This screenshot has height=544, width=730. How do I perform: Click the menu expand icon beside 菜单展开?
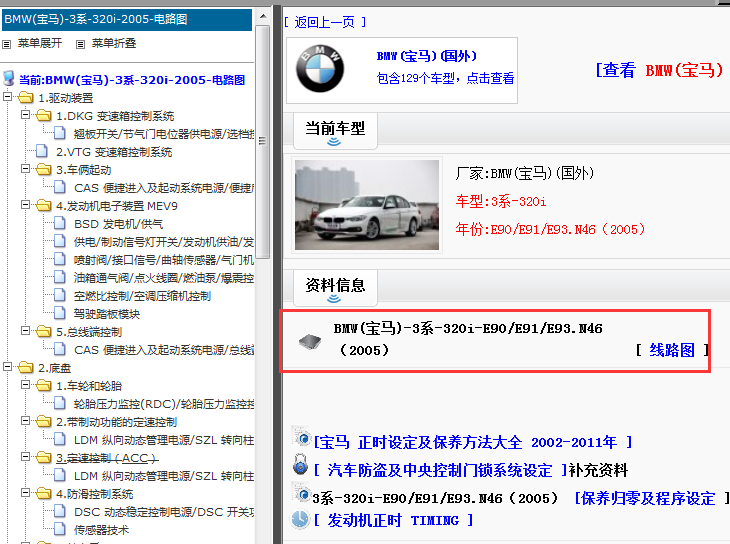click(7, 44)
